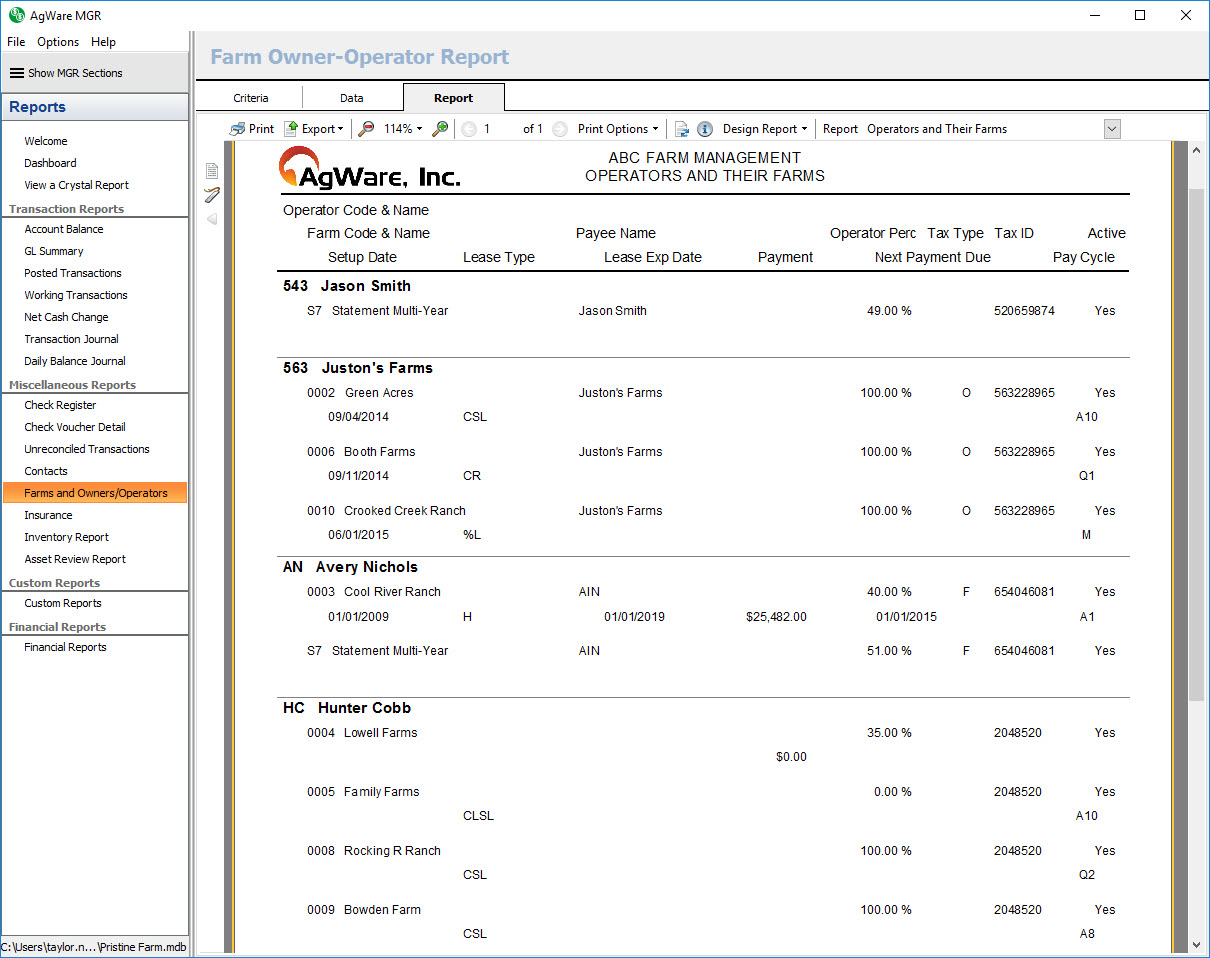Click the refresh report icon beside Print Options
The height and width of the screenshot is (958, 1210).
coord(682,129)
